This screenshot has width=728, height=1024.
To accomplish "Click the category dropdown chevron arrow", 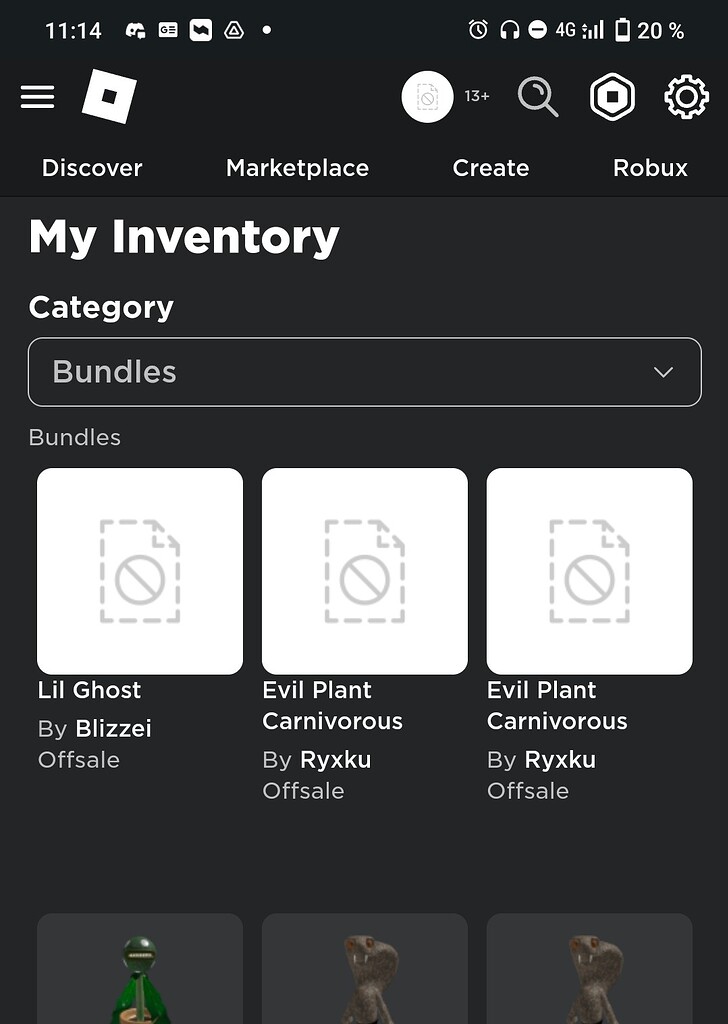I will (x=663, y=372).
